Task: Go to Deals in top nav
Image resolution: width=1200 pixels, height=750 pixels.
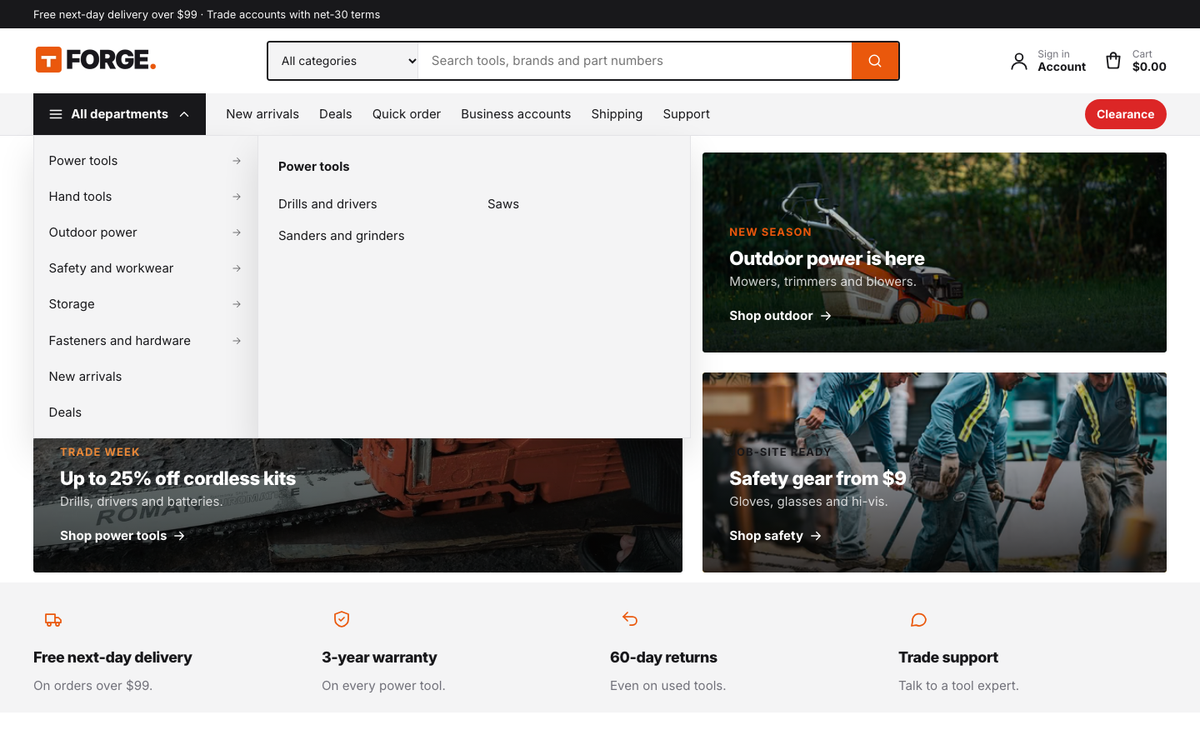Action: click(x=335, y=114)
